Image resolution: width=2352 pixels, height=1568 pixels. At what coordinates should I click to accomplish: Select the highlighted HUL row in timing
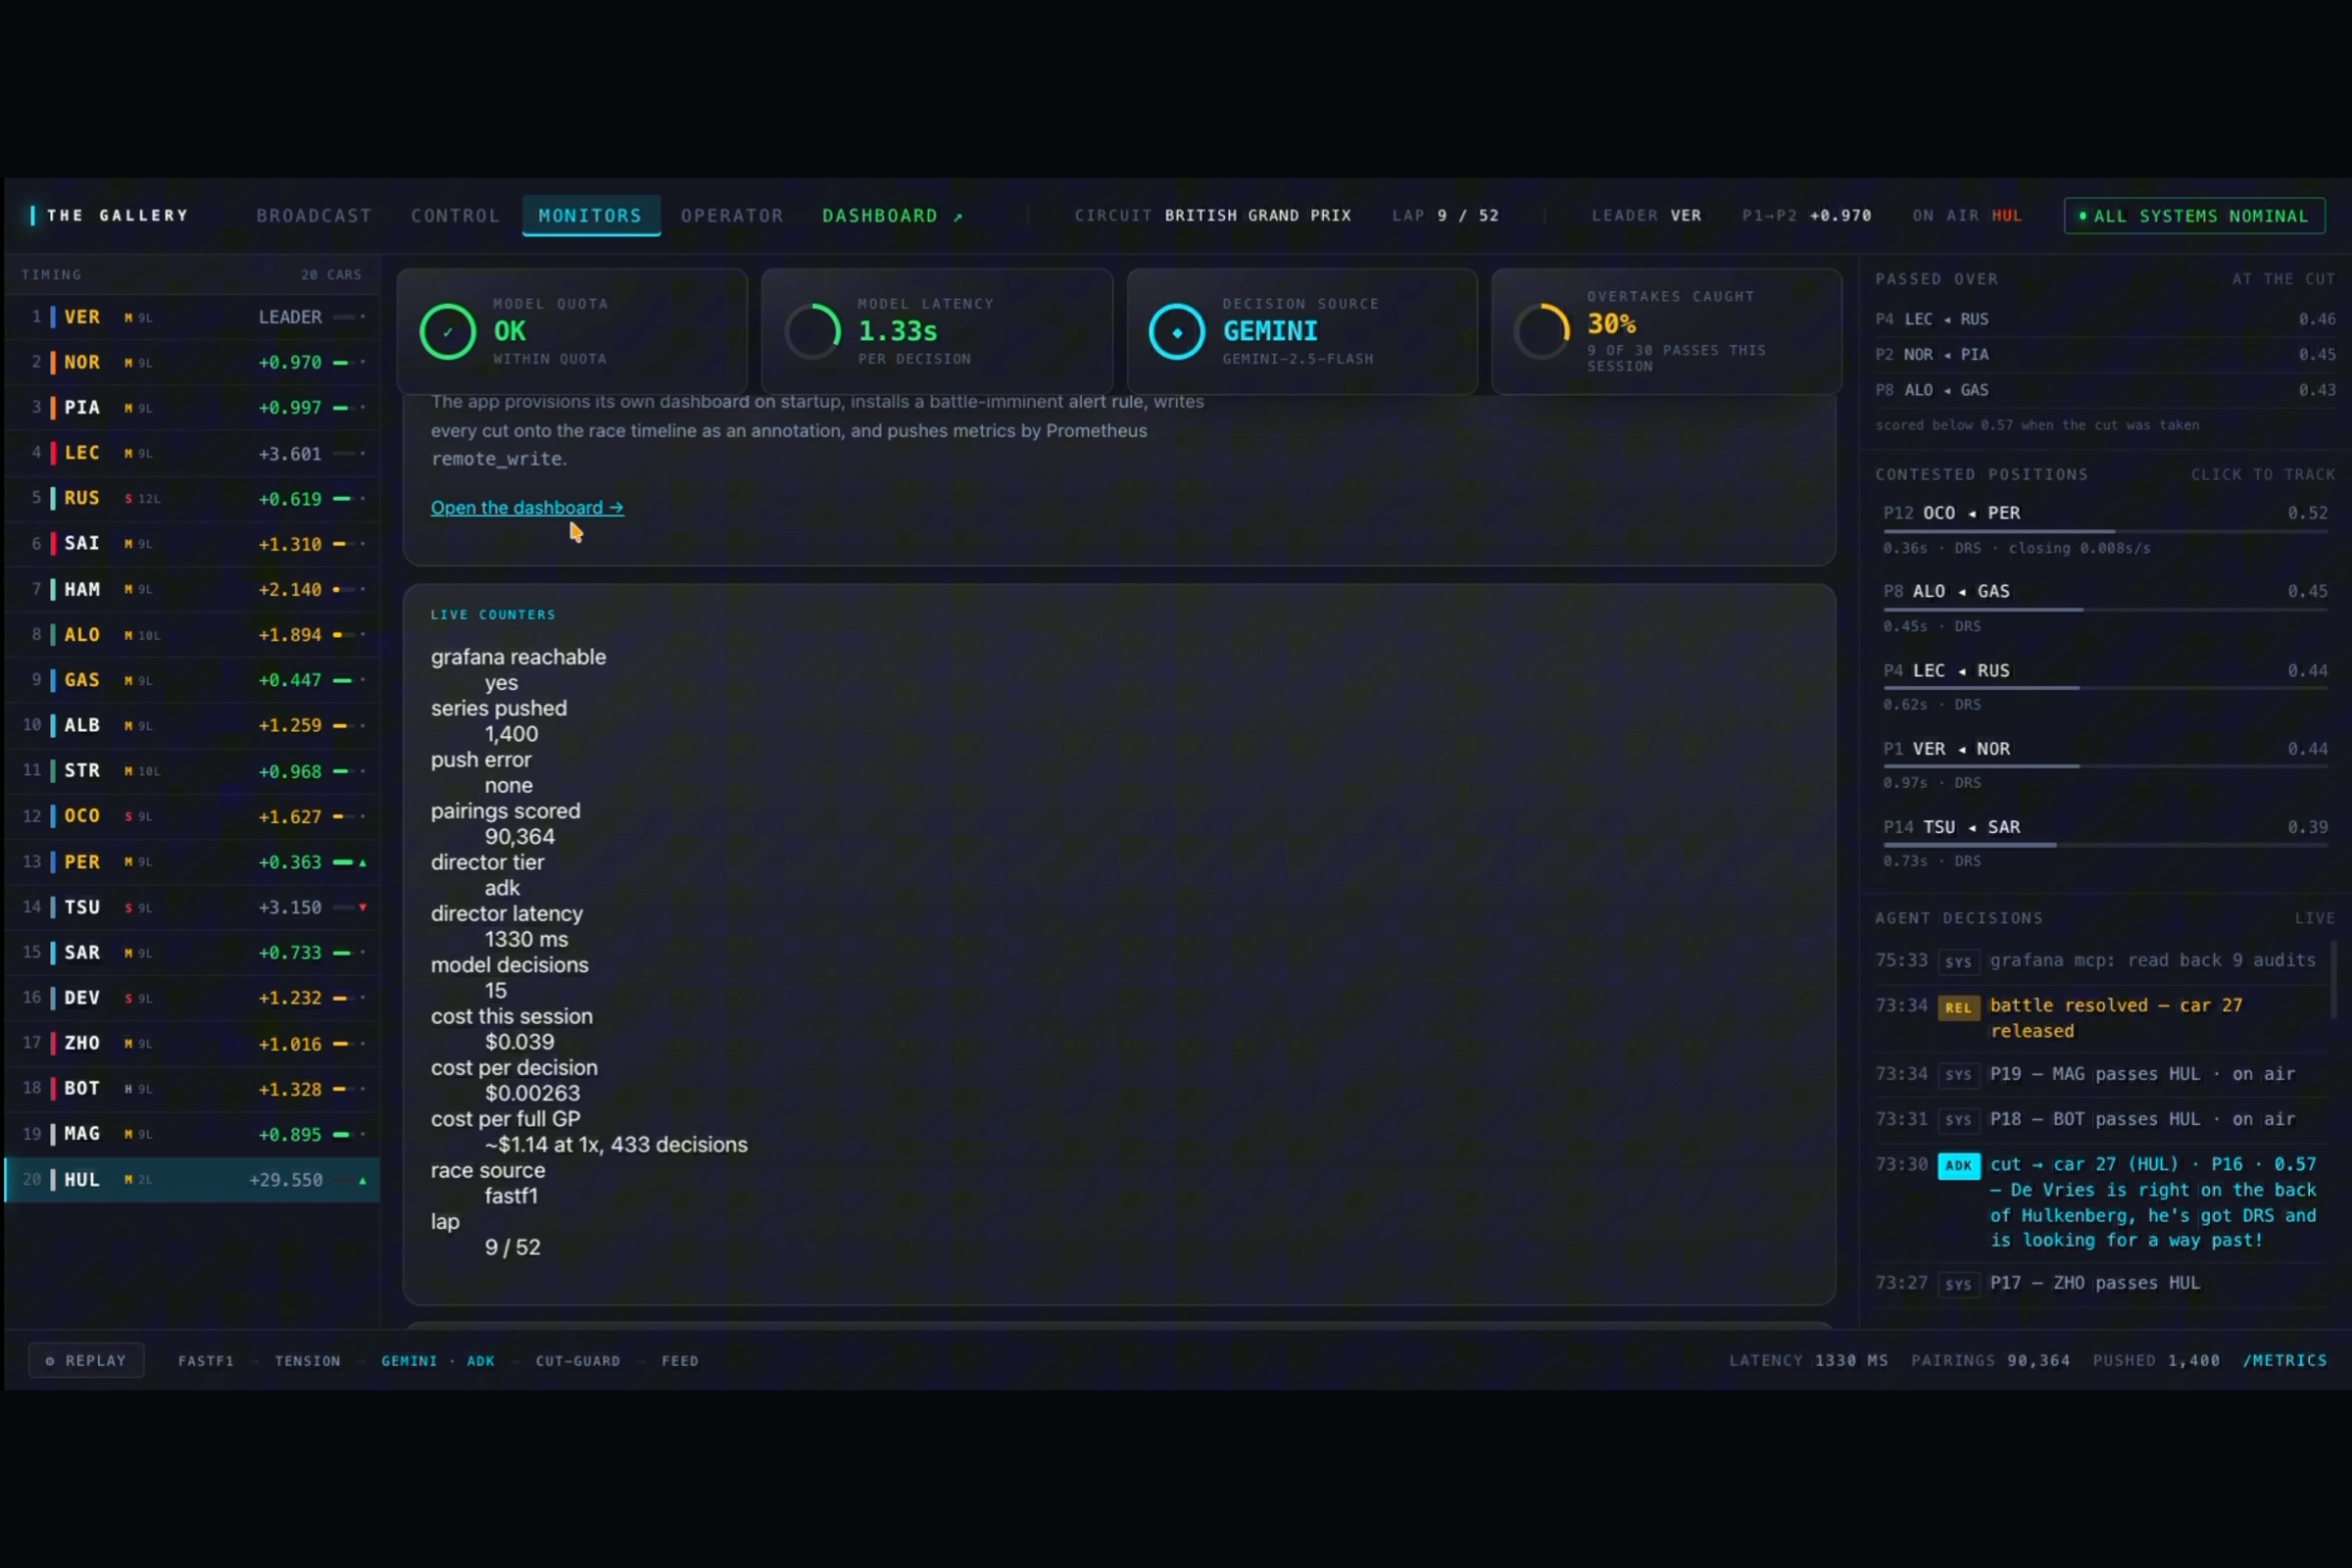point(192,1180)
